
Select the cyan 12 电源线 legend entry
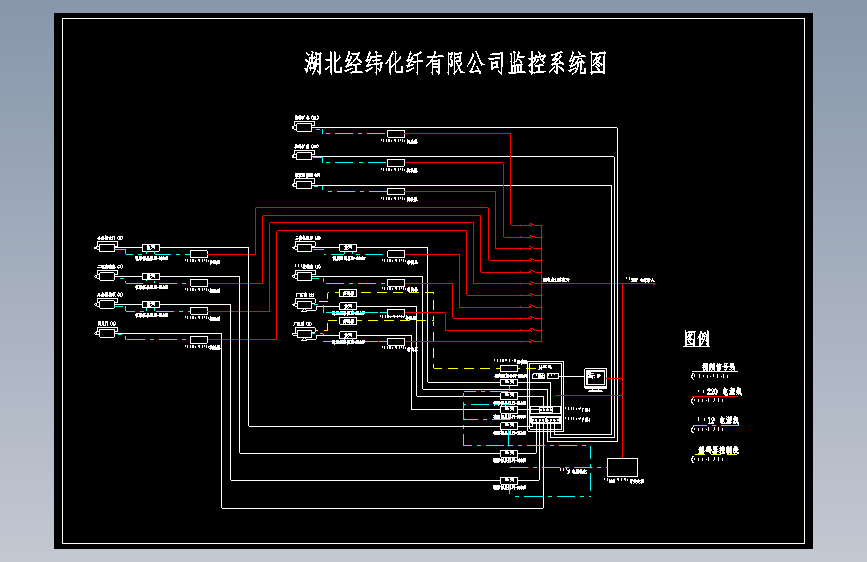(x=715, y=424)
